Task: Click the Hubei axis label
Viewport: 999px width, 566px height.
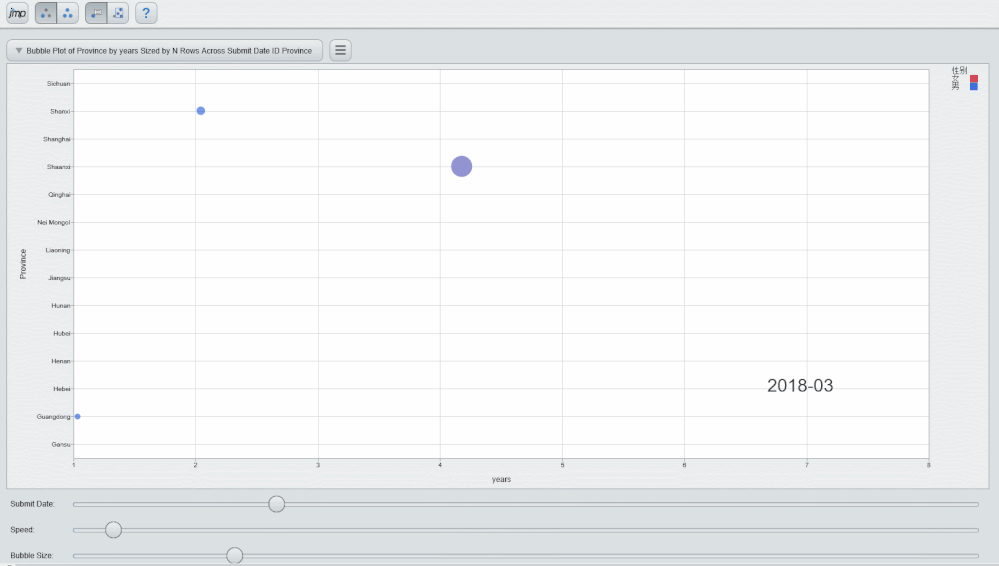Action: coord(62,333)
